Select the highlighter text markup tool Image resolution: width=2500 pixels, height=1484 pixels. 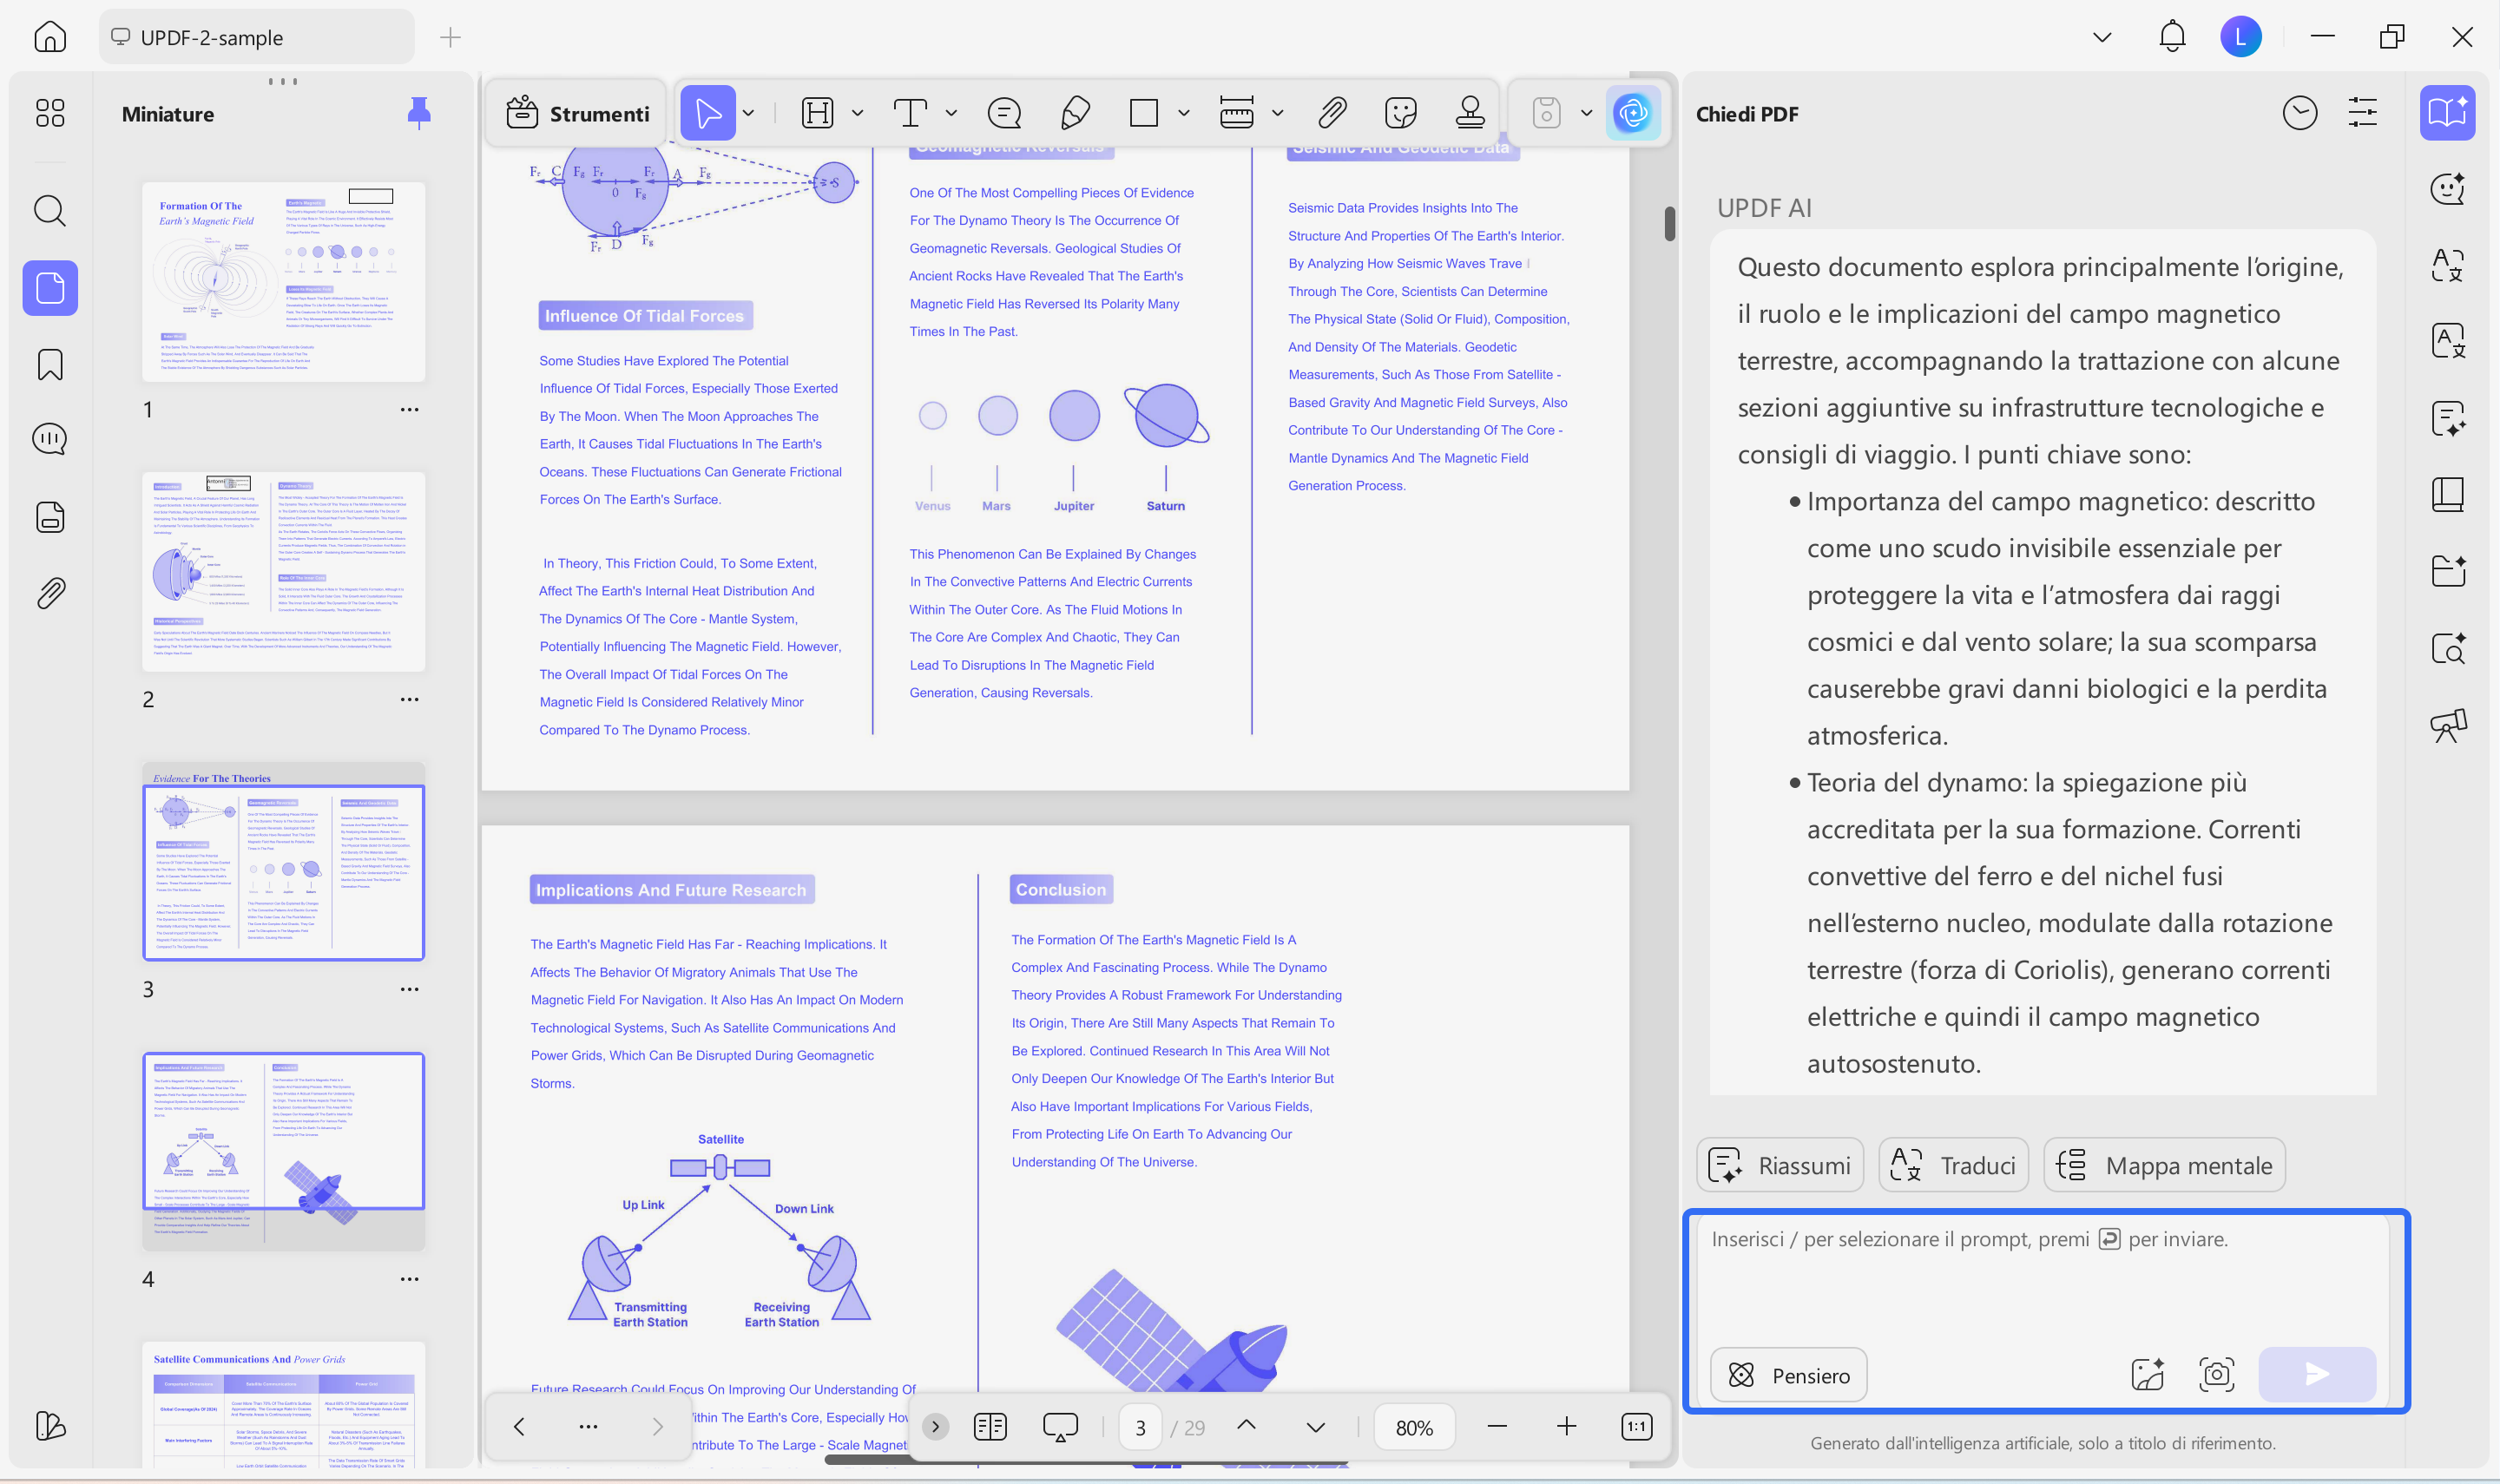pyautogui.click(x=818, y=113)
